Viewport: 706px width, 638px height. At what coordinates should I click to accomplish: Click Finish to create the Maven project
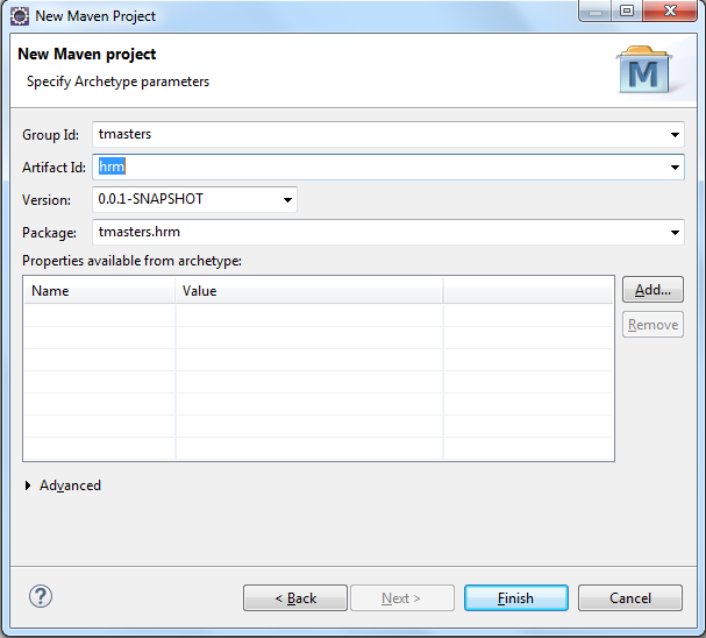pyautogui.click(x=516, y=598)
